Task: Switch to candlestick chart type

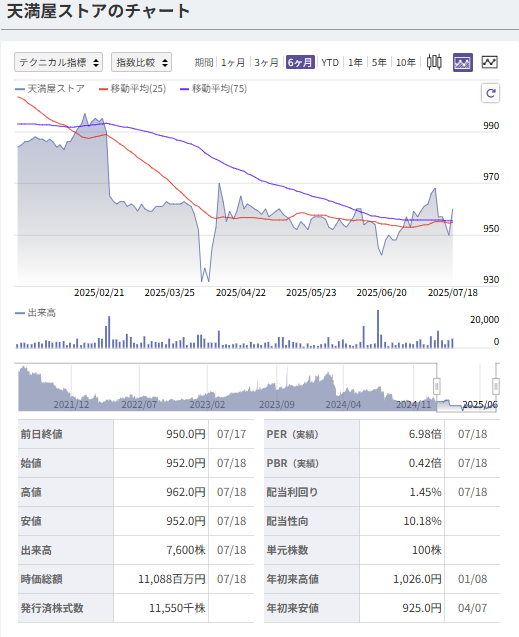Action: [x=434, y=62]
